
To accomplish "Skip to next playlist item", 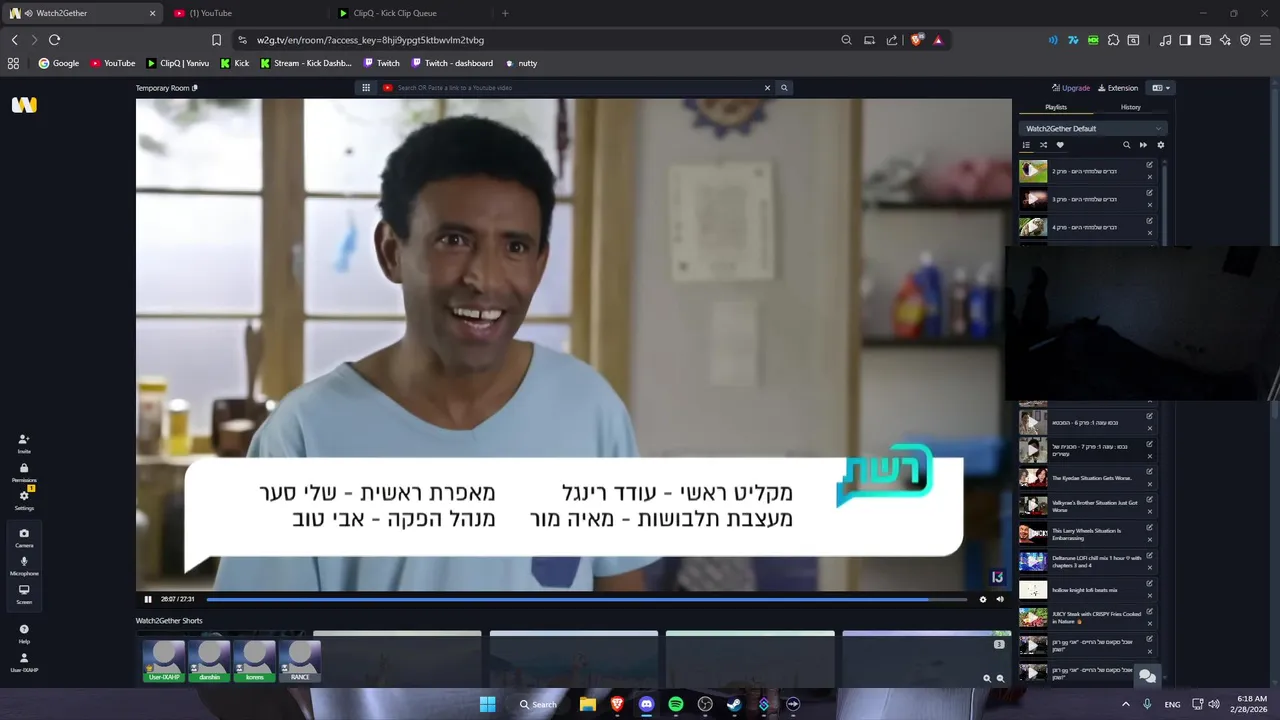I will (x=1143, y=145).
